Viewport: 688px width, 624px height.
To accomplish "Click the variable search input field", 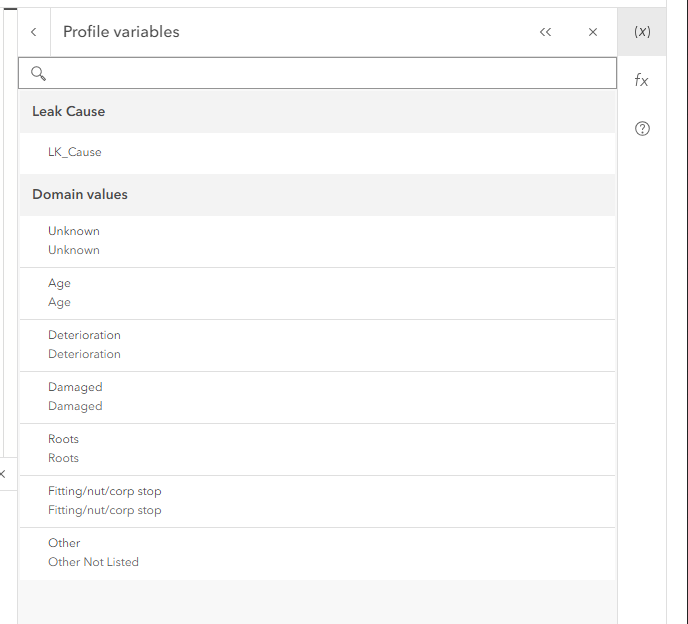I will [330, 73].
